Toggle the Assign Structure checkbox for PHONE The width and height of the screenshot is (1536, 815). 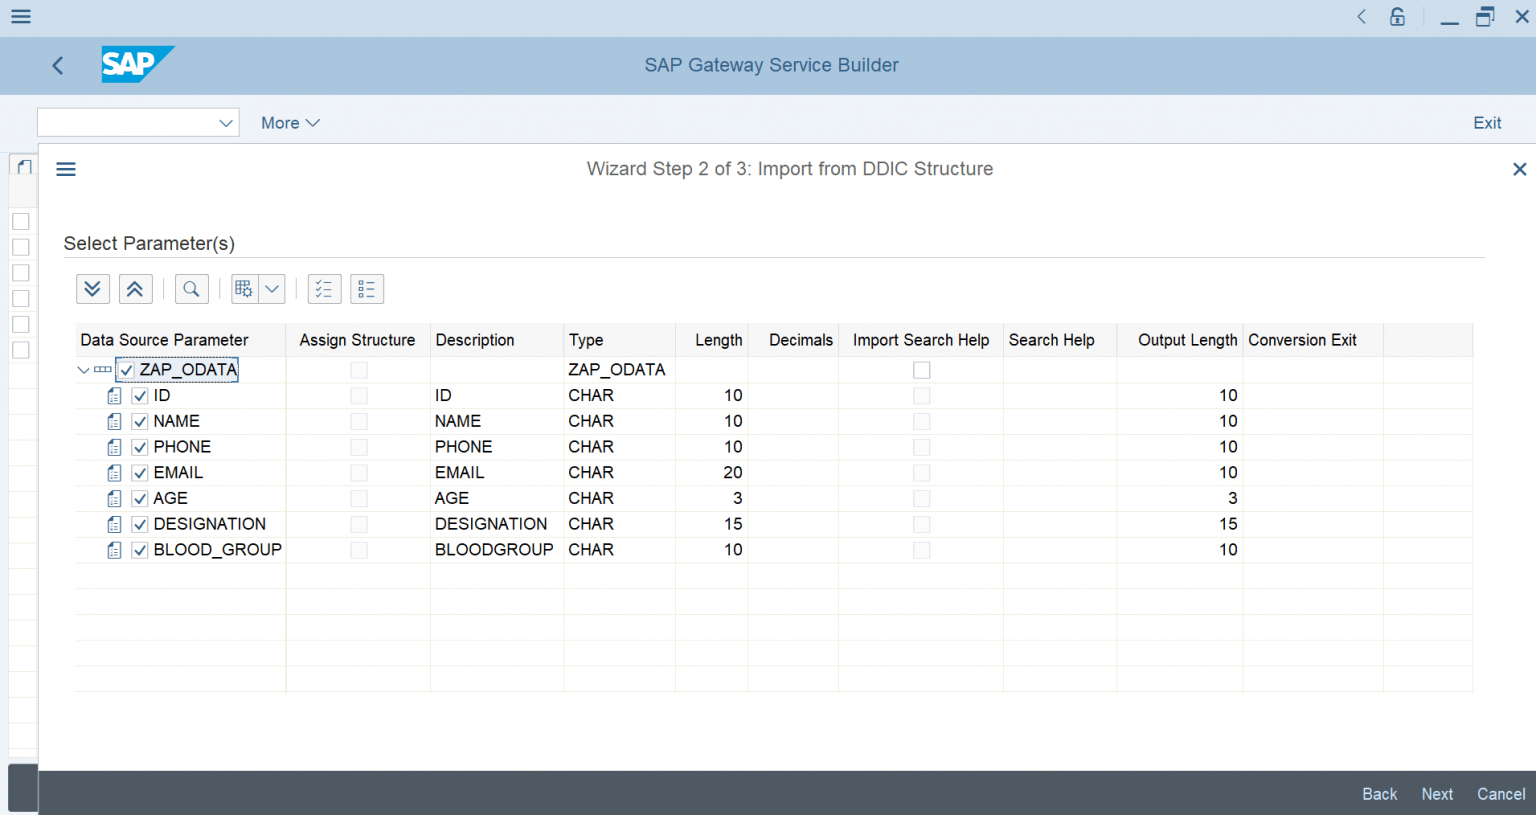358,446
